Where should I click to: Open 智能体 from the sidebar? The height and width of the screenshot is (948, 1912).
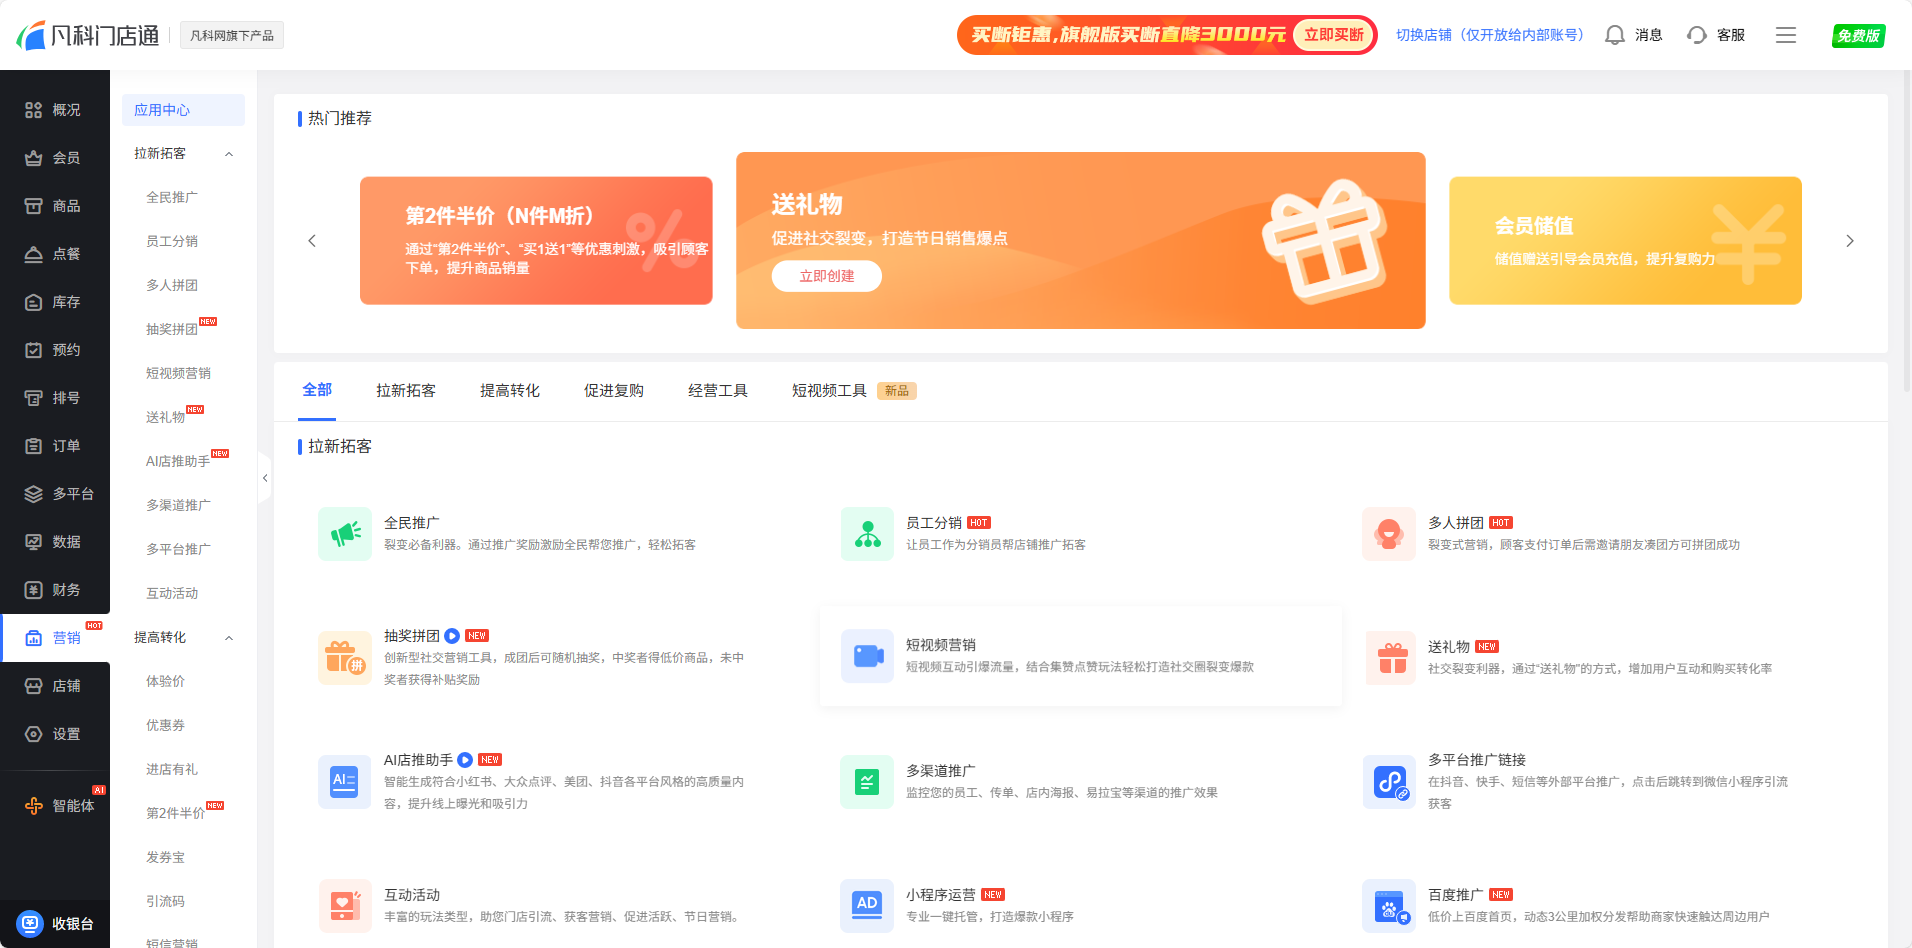pyautogui.click(x=55, y=805)
